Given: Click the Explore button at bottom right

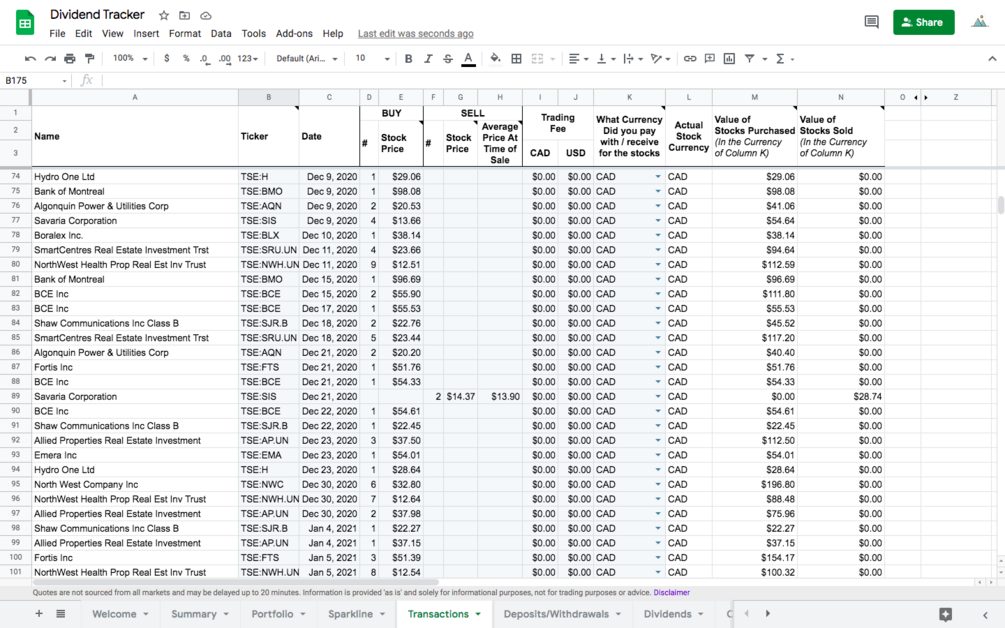Looking at the screenshot, I should click(945, 614).
